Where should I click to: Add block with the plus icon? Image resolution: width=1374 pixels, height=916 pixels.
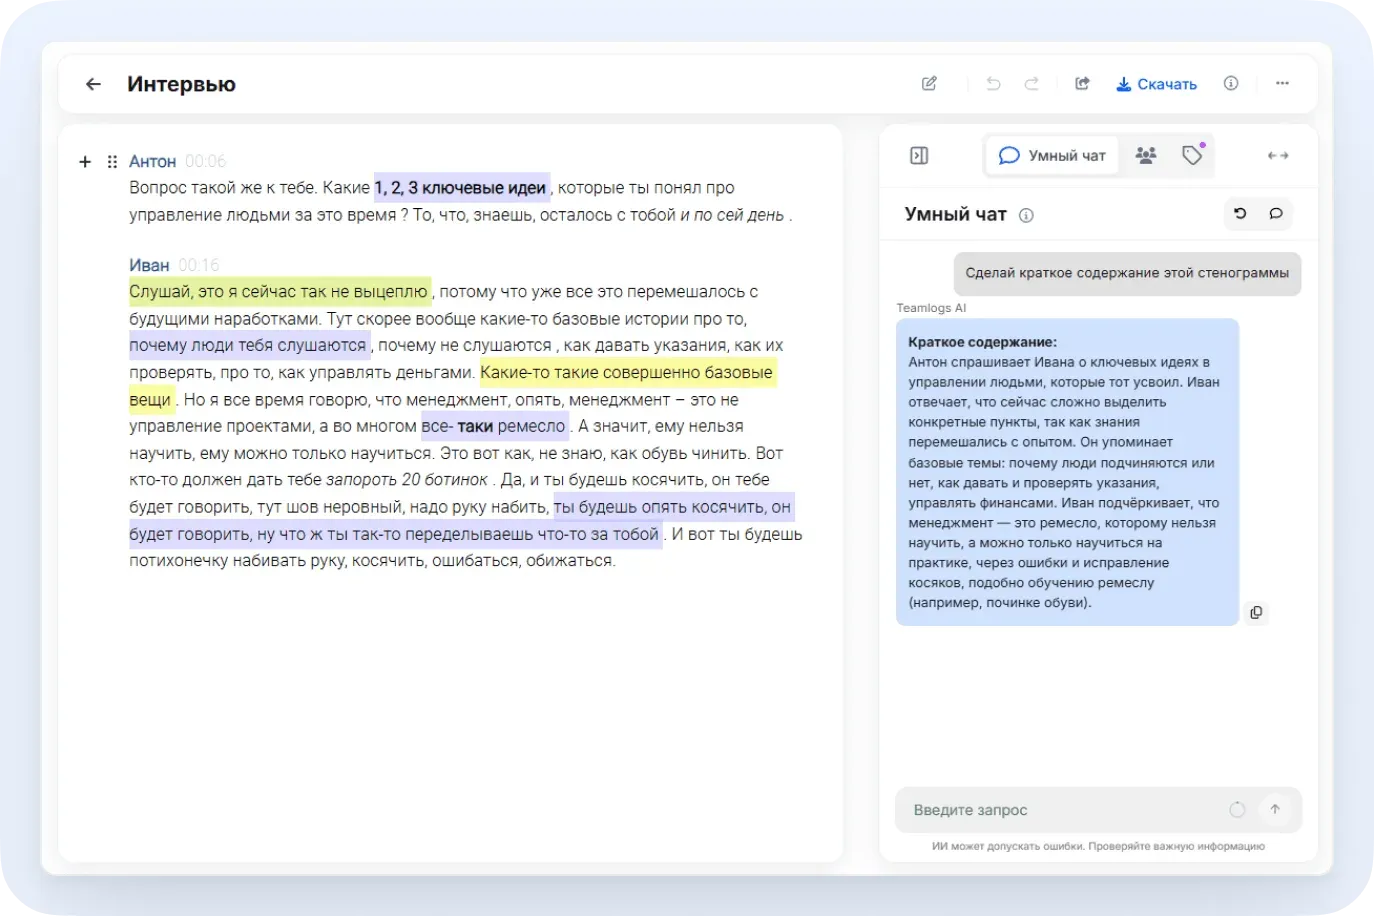tap(85, 162)
